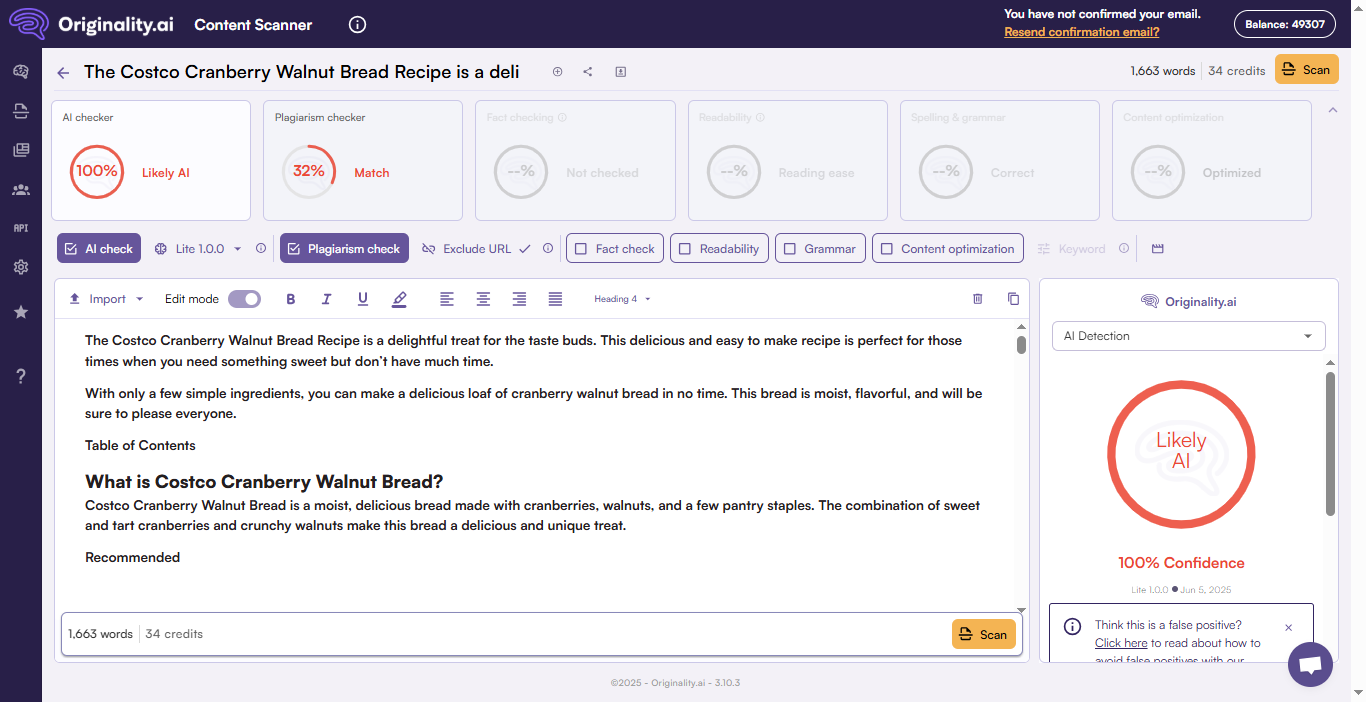Open the Click here false positives link
This screenshot has height=702, width=1366.
click(x=1121, y=643)
